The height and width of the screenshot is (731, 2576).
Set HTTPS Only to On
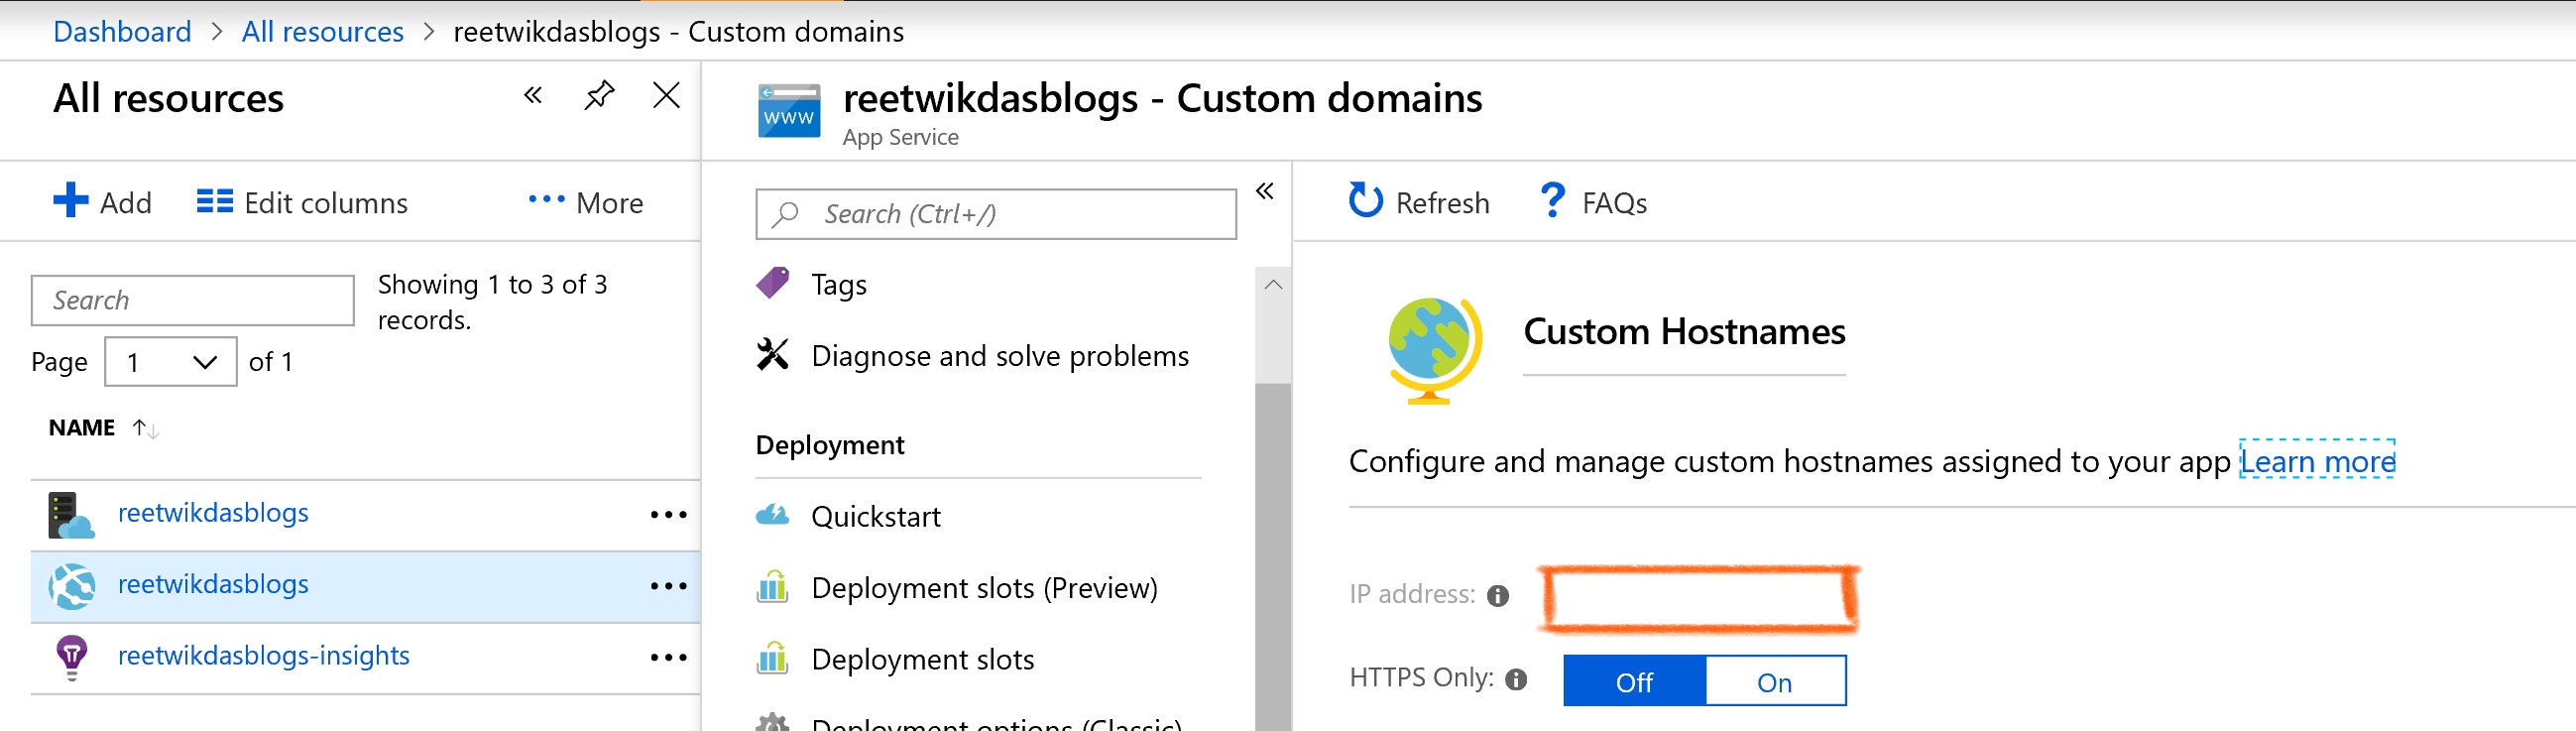(1775, 682)
